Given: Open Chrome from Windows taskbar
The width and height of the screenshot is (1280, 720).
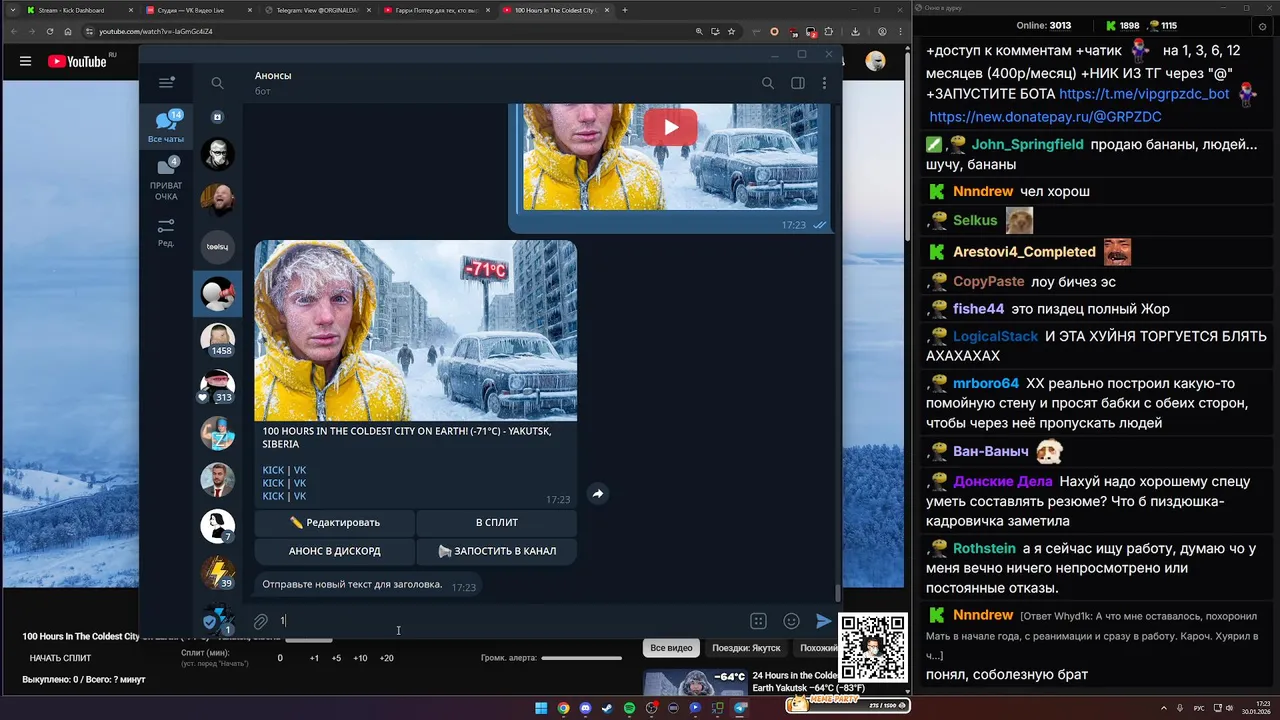Looking at the screenshot, I should coord(563,708).
